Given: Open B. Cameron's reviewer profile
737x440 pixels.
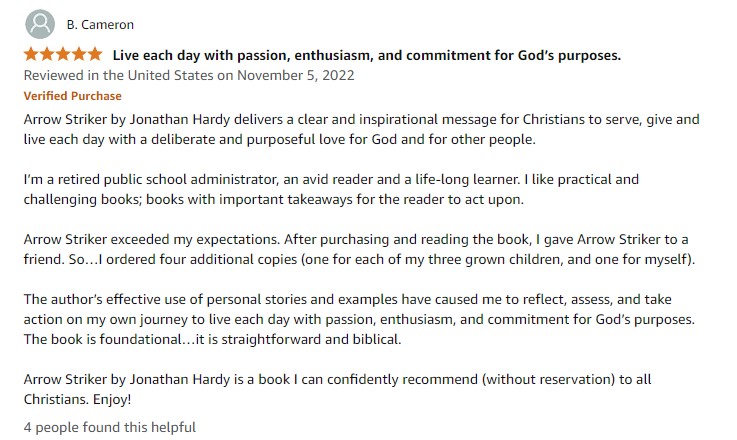Looking at the screenshot, I should coord(100,24).
